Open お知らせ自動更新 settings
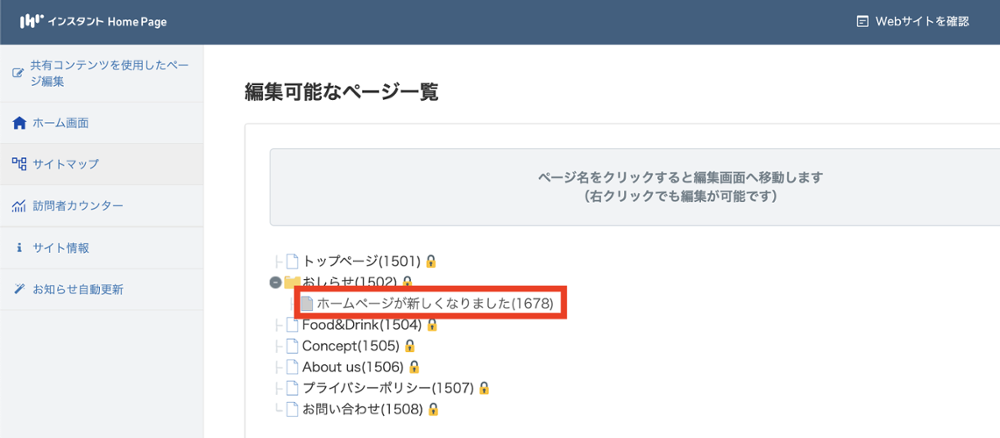This screenshot has width=1000, height=438. click(77, 290)
